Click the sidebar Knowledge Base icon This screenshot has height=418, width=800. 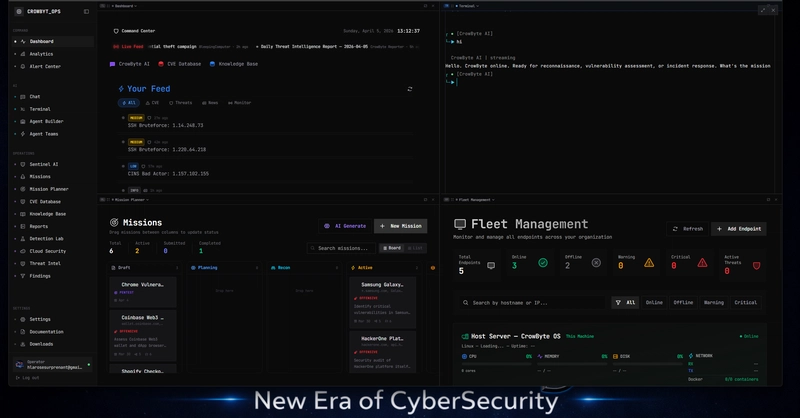click(22, 214)
